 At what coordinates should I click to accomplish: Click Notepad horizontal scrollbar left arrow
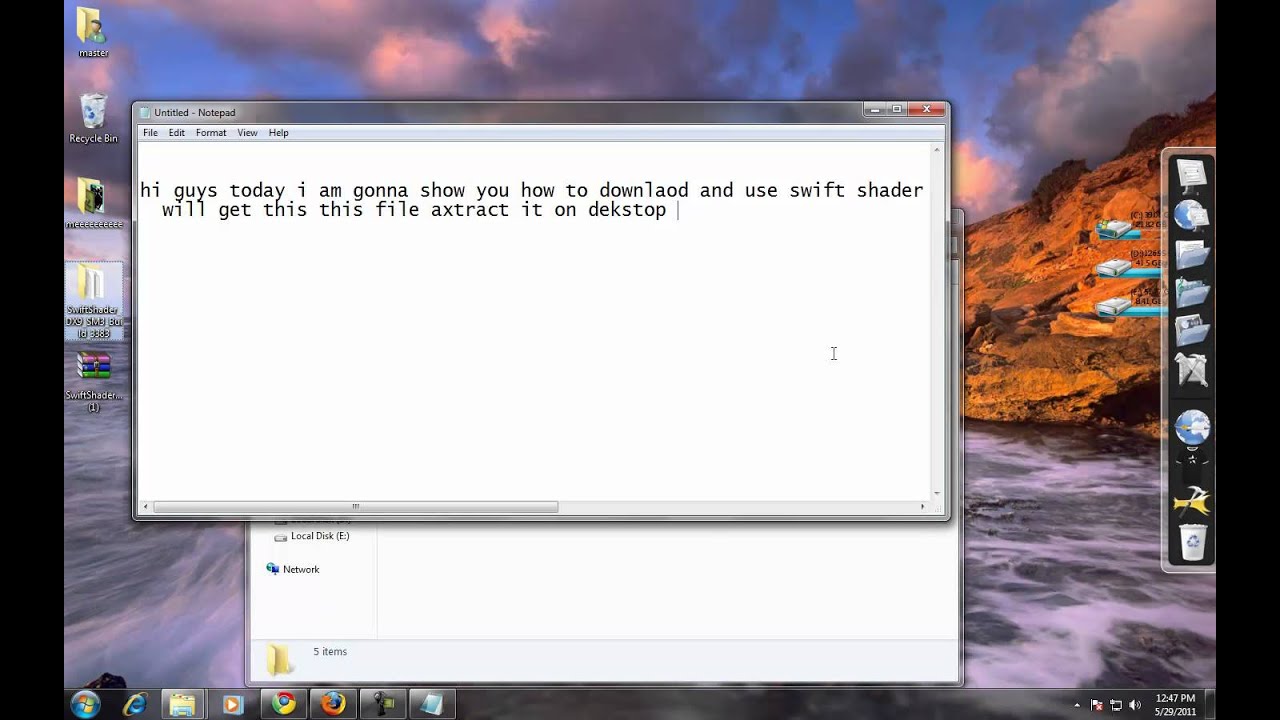click(x=146, y=507)
